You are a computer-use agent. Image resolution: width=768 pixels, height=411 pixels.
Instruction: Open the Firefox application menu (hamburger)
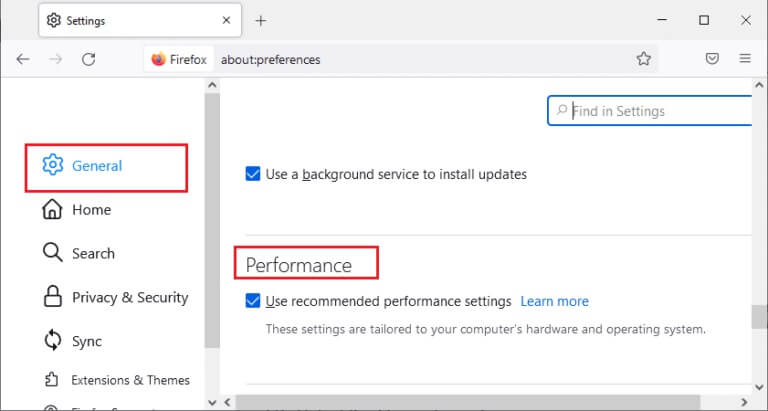point(745,59)
